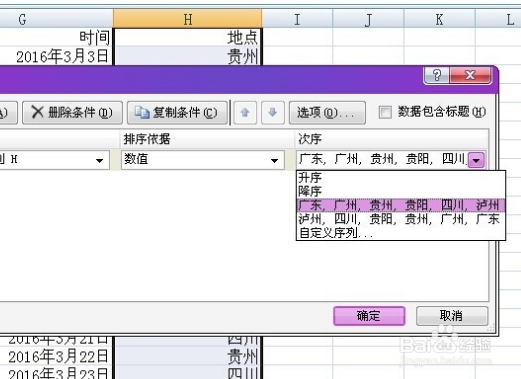Image resolution: width=521 pixels, height=379 pixels.
Task: Choose the 广东, 广州, 贵州 list option
Action: [401, 205]
